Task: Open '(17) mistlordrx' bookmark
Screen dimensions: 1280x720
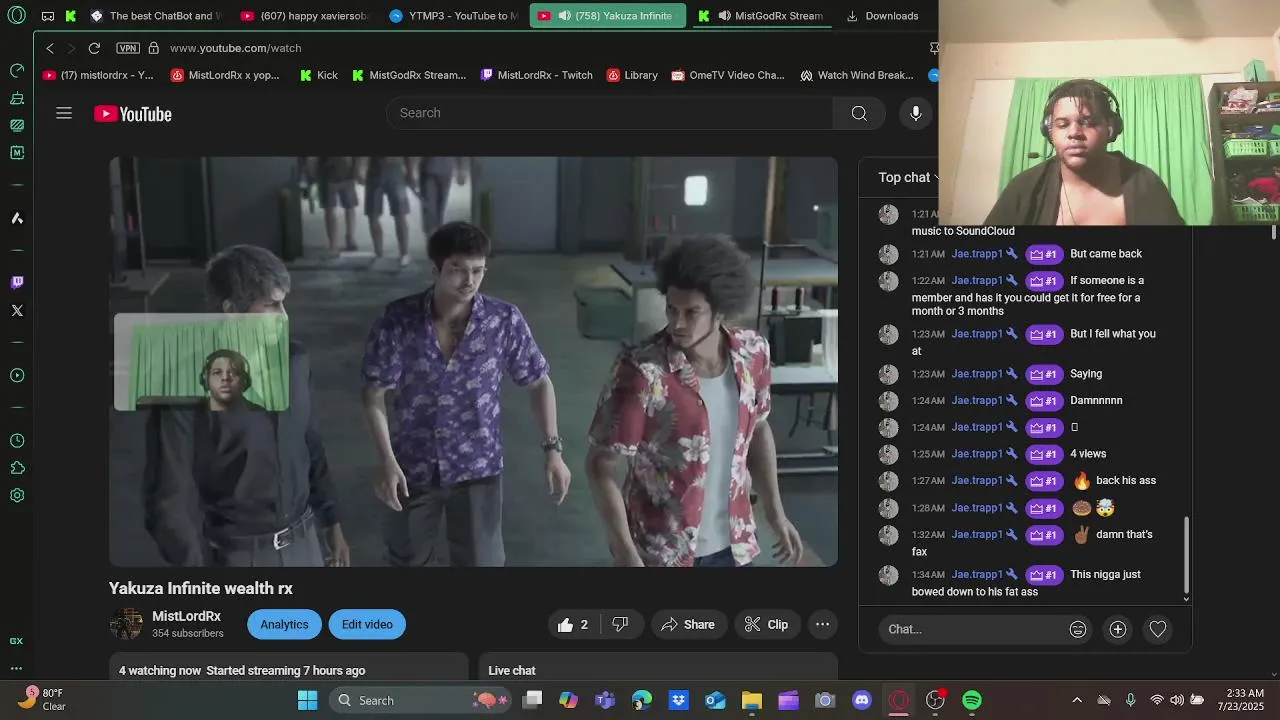Action: pos(98,75)
